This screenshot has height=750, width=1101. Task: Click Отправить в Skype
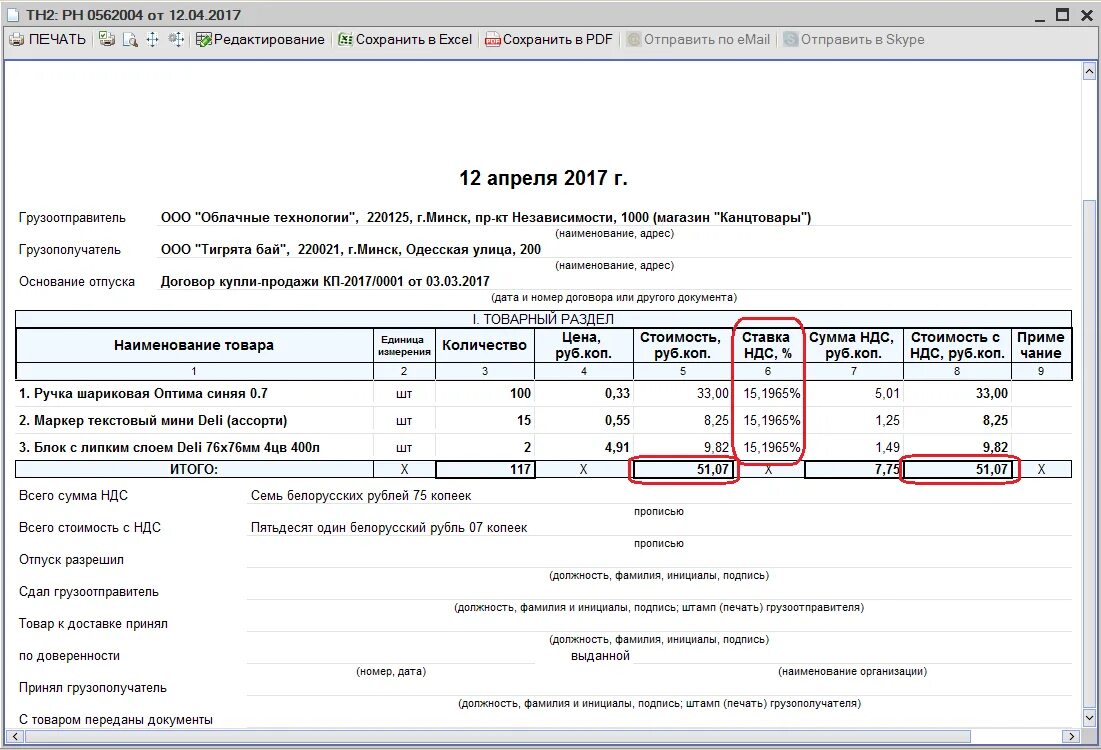(x=853, y=40)
